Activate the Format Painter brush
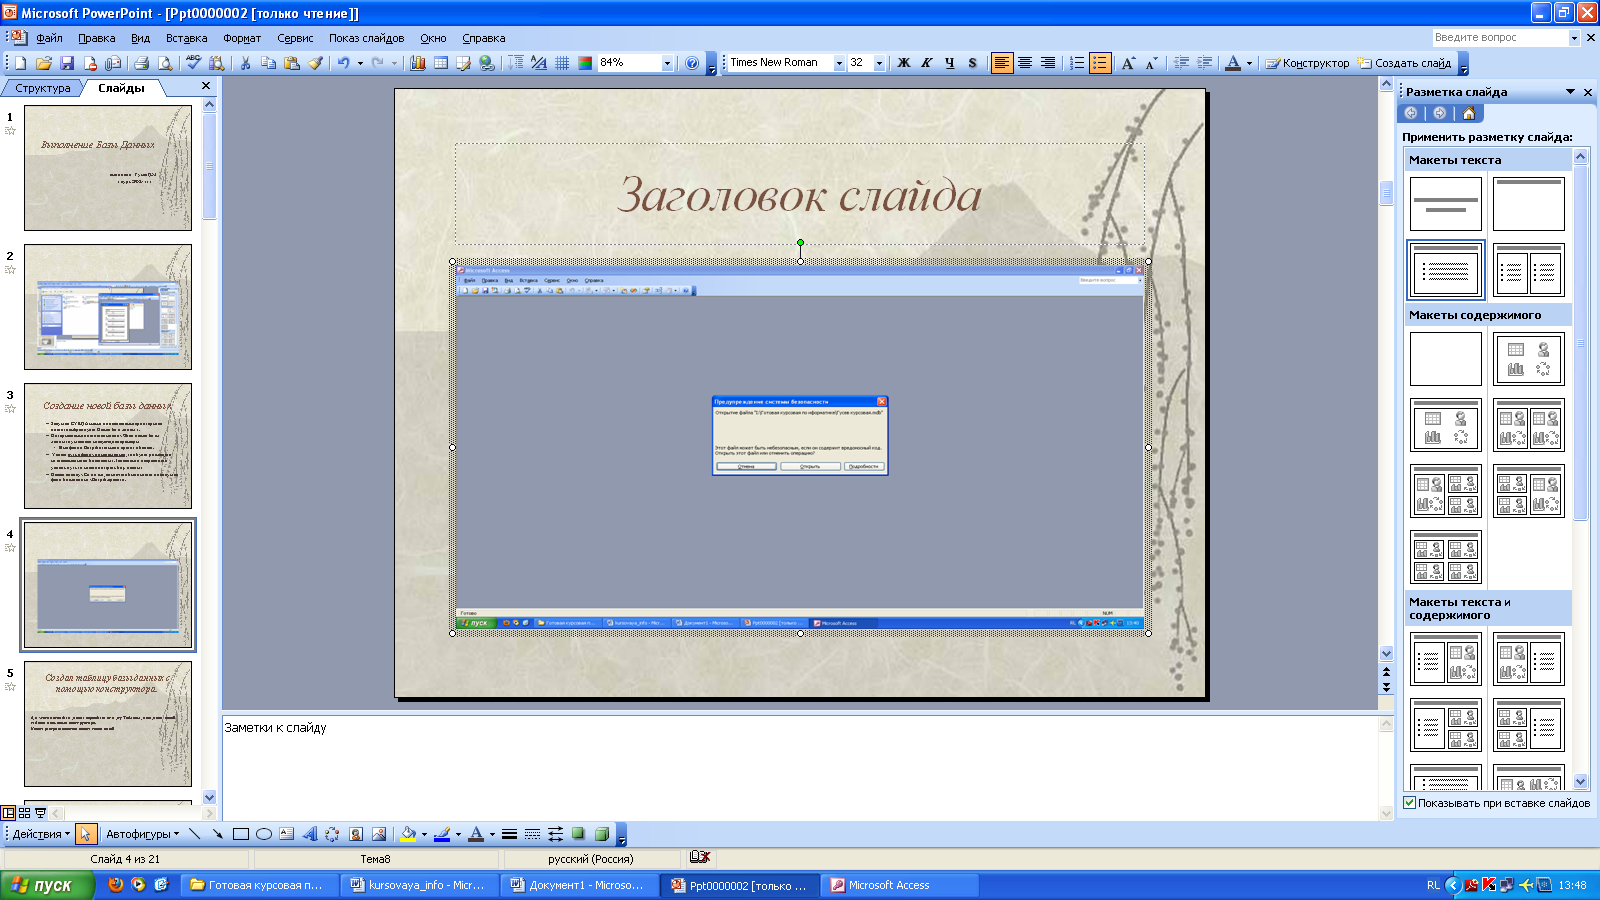The height and width of the screenshot is (900, 1600). 316,63
